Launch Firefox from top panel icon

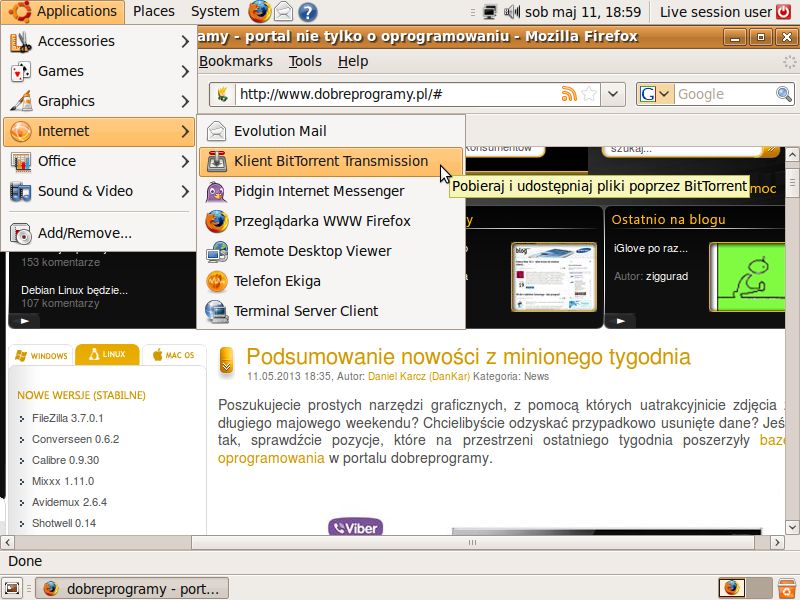260,12
